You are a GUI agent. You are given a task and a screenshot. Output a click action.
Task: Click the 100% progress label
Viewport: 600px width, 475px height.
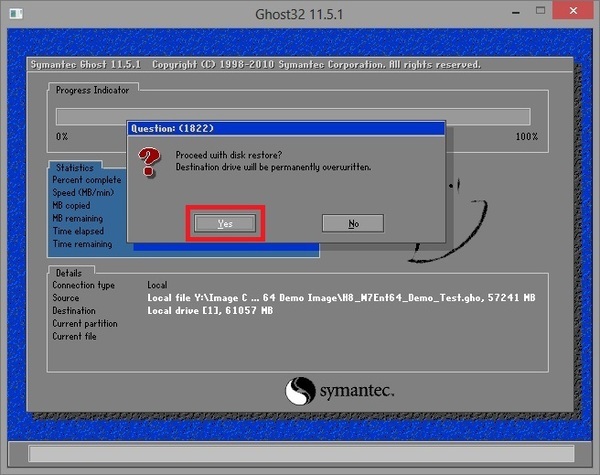[526, 137]
